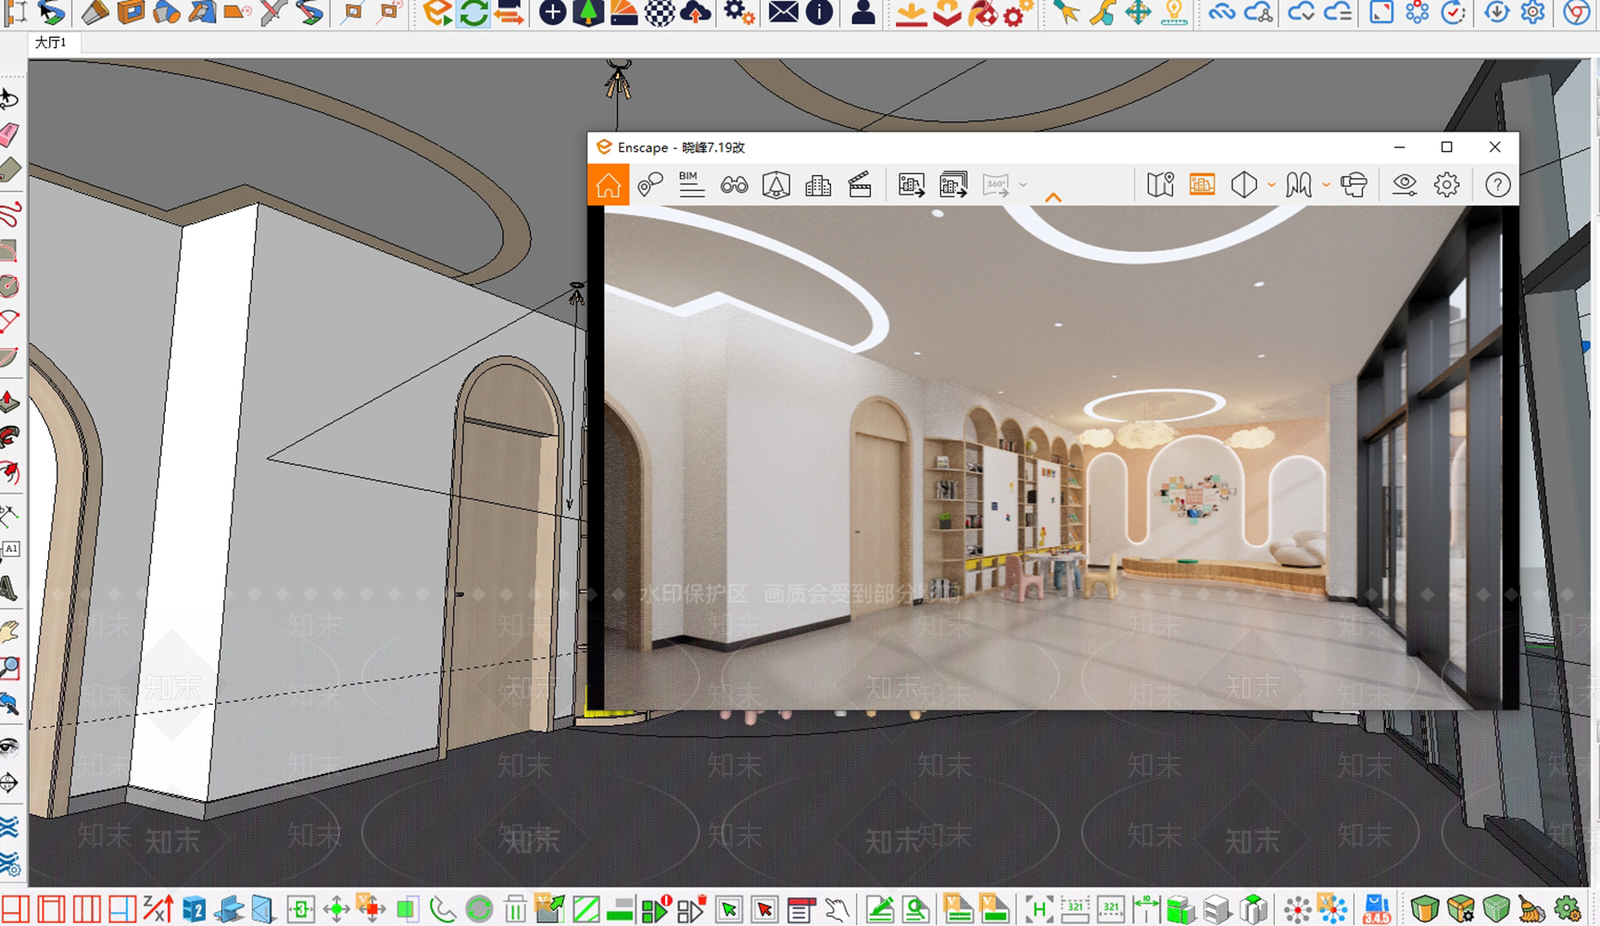
Task: Collapse the Enscape toolbar with orange chevron
Action: [x=1053, y=198]
